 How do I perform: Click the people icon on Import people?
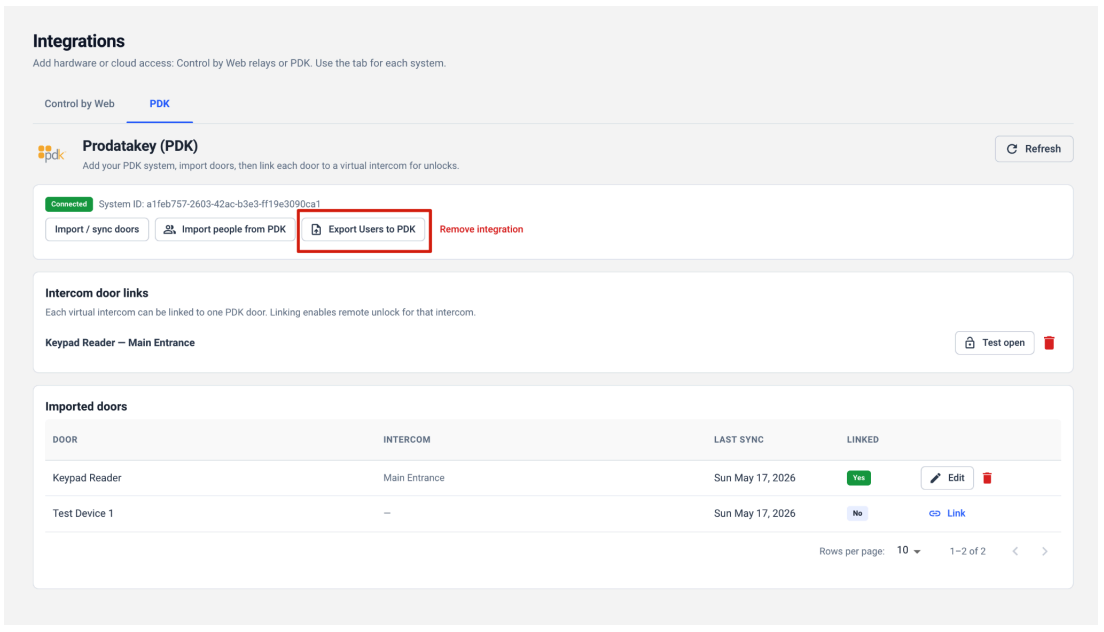(170, 229)
